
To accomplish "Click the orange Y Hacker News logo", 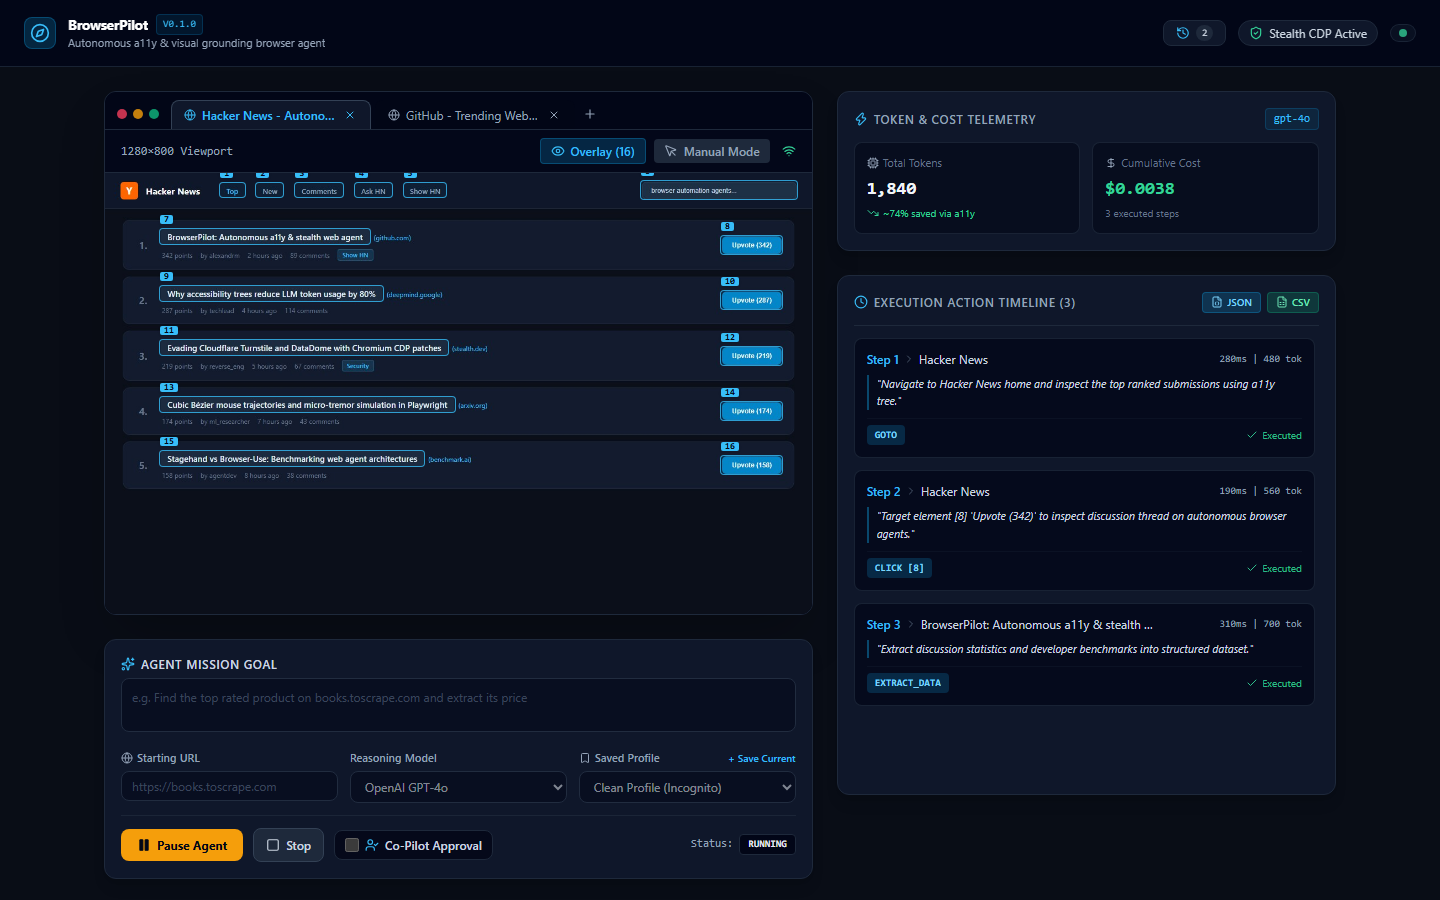I will 129,191.
